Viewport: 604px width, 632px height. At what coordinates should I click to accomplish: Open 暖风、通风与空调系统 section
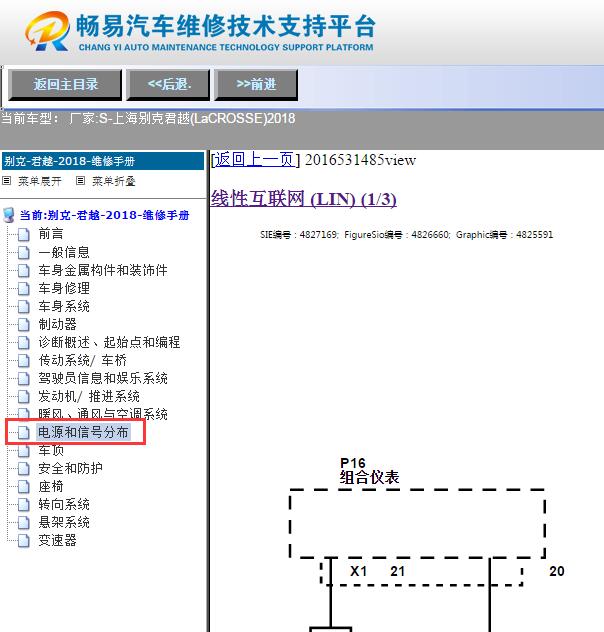(103, 414)
